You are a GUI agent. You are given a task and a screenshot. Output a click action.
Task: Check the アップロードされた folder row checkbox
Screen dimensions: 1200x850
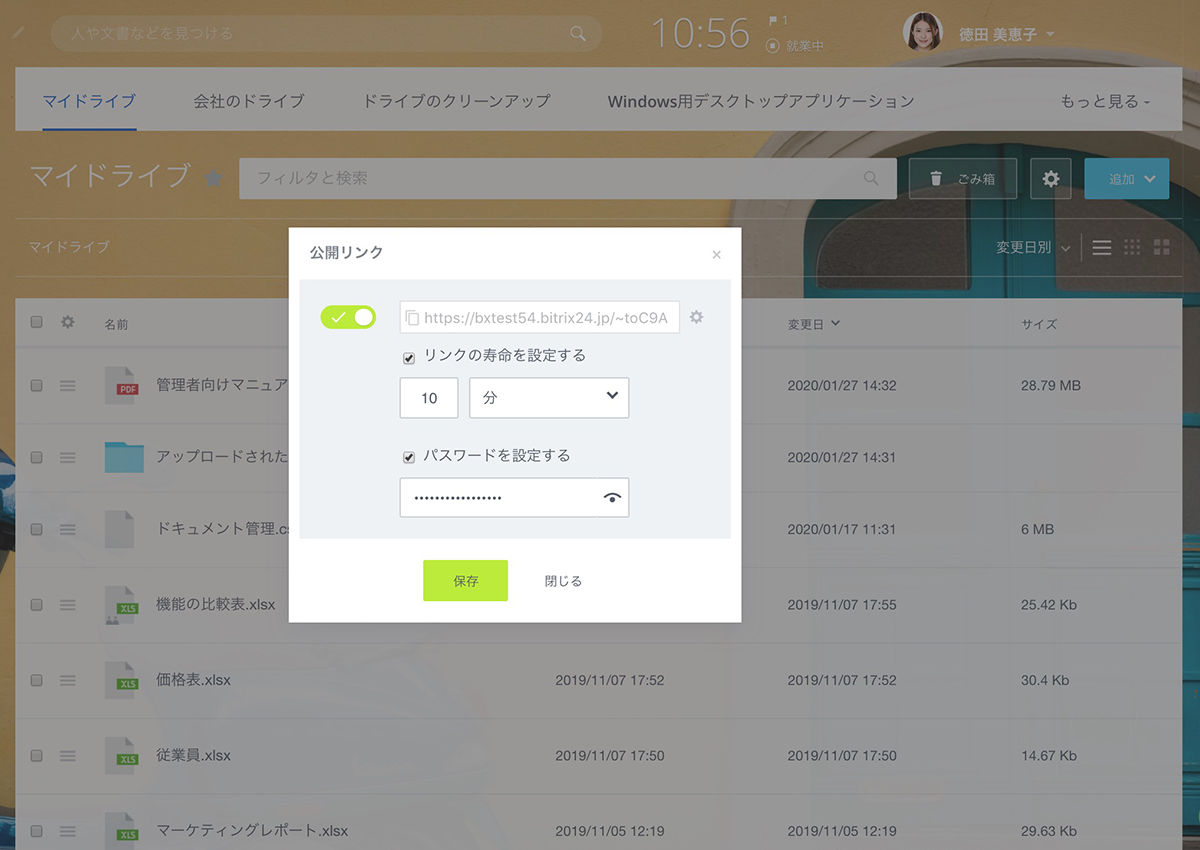[x=37, y=457]
